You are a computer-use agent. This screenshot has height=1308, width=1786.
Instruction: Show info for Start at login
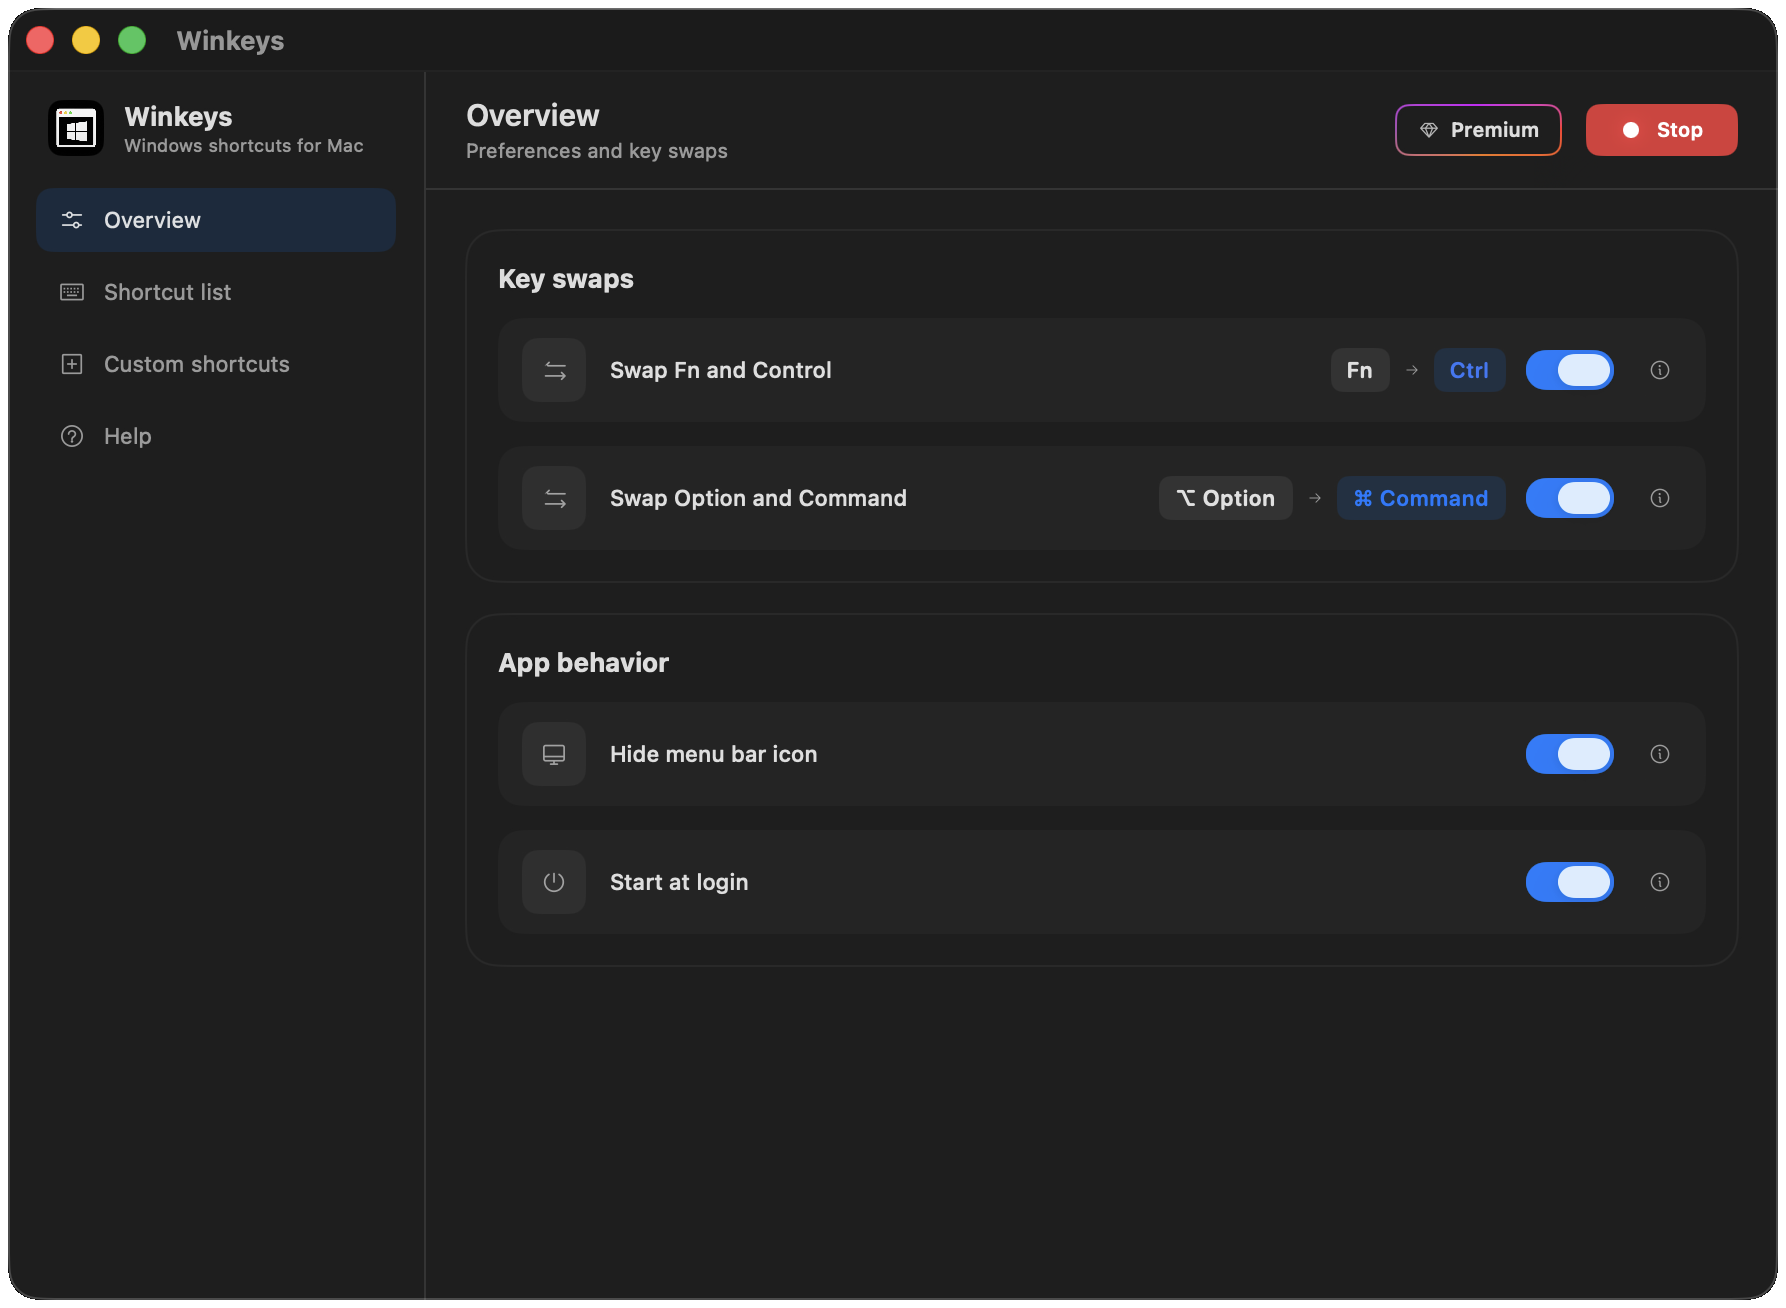click(1660, 882)
